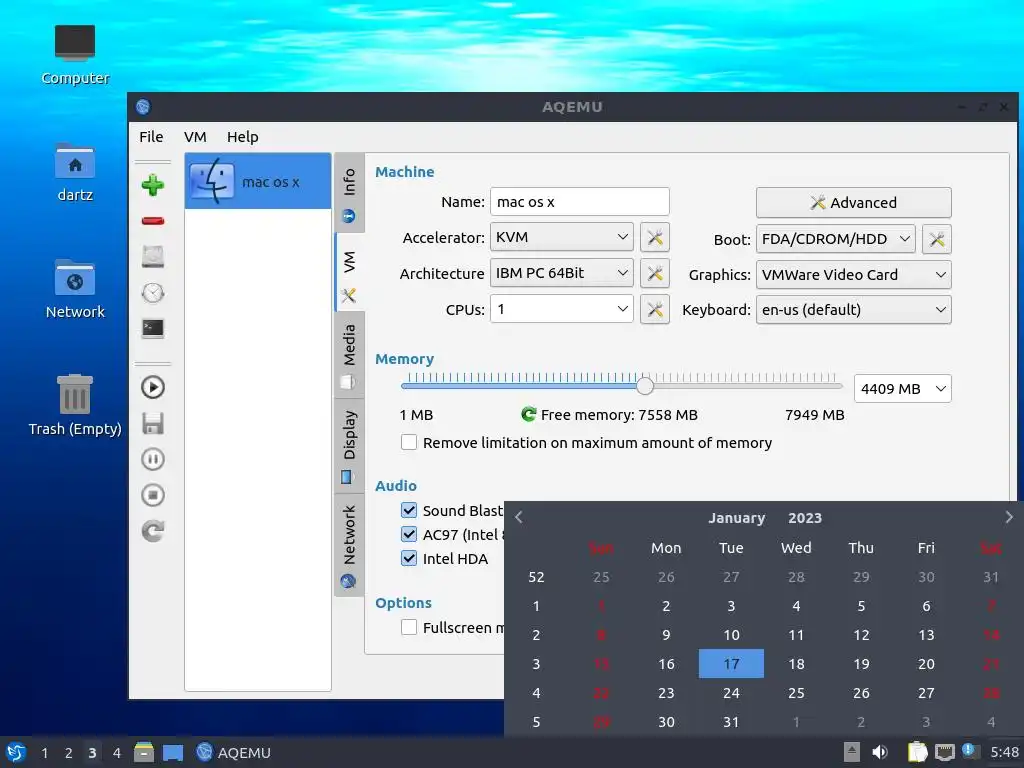Uncheck the Sound Blaster audio checkbox

pos(409,510)
